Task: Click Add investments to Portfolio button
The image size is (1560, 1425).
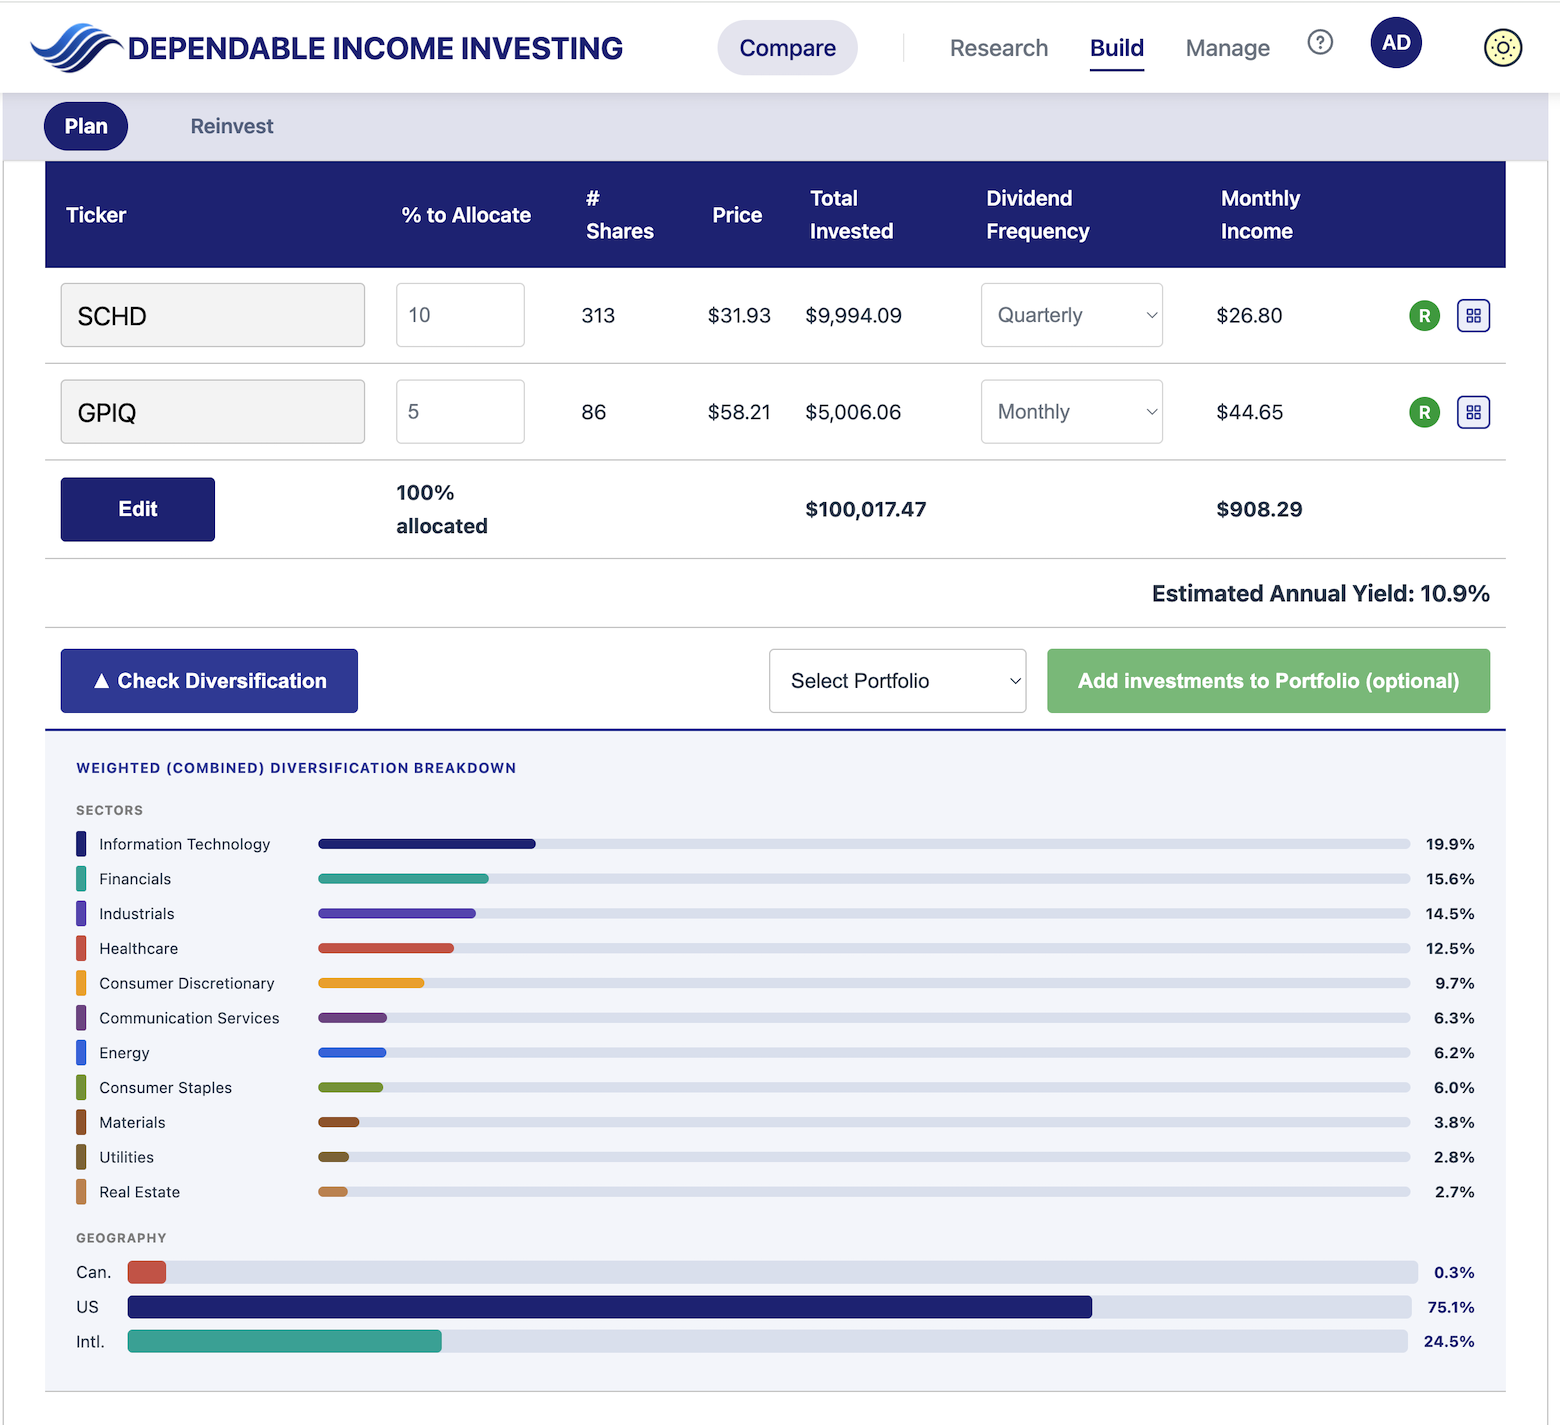Action: point(1268,681)
